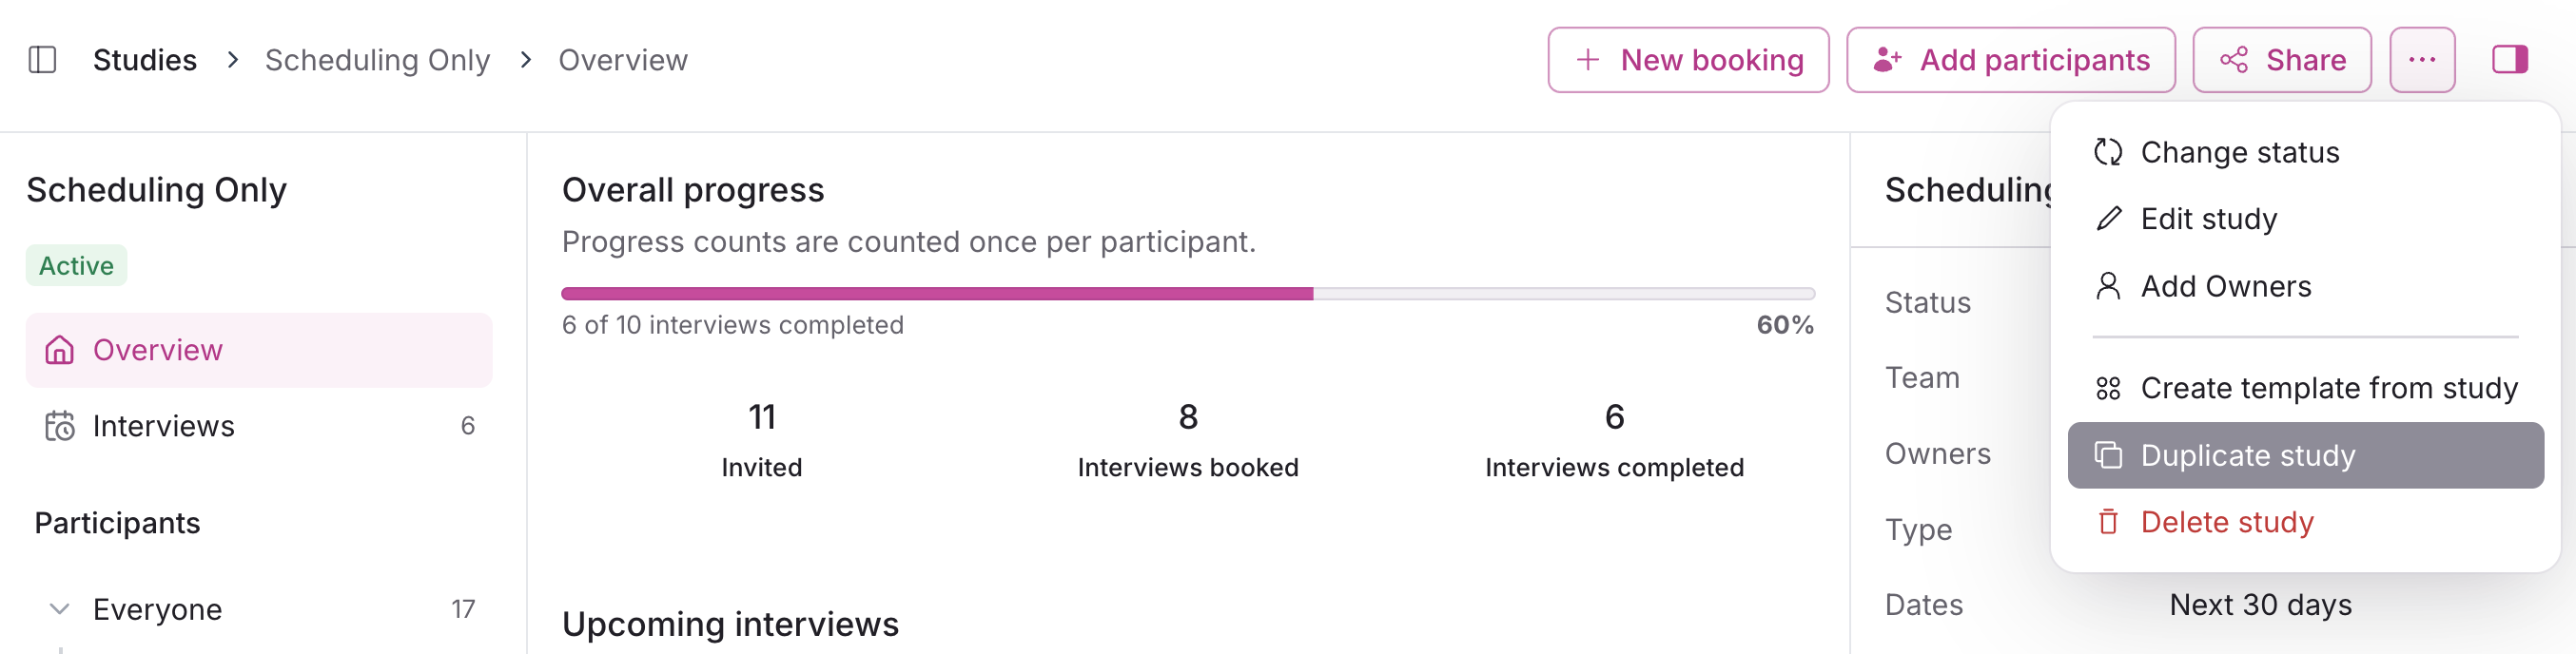Navigate to Studies breadcrumb link
Viewport: 2576px width, 654px height.
click(145, 60)
